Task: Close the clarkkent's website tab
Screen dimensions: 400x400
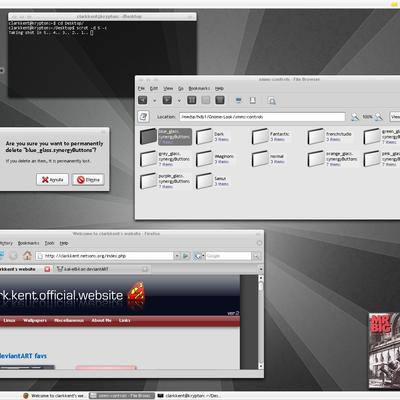Action: point(47,269)
